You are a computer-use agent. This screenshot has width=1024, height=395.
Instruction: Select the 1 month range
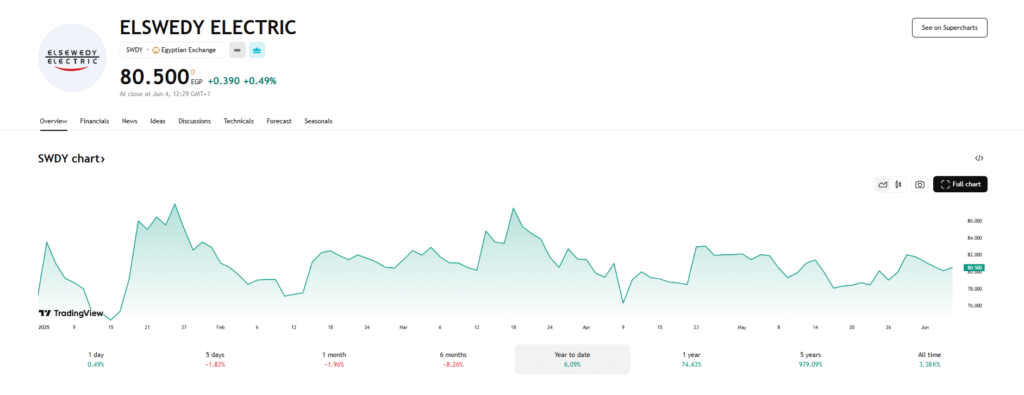tap(334, 359)
